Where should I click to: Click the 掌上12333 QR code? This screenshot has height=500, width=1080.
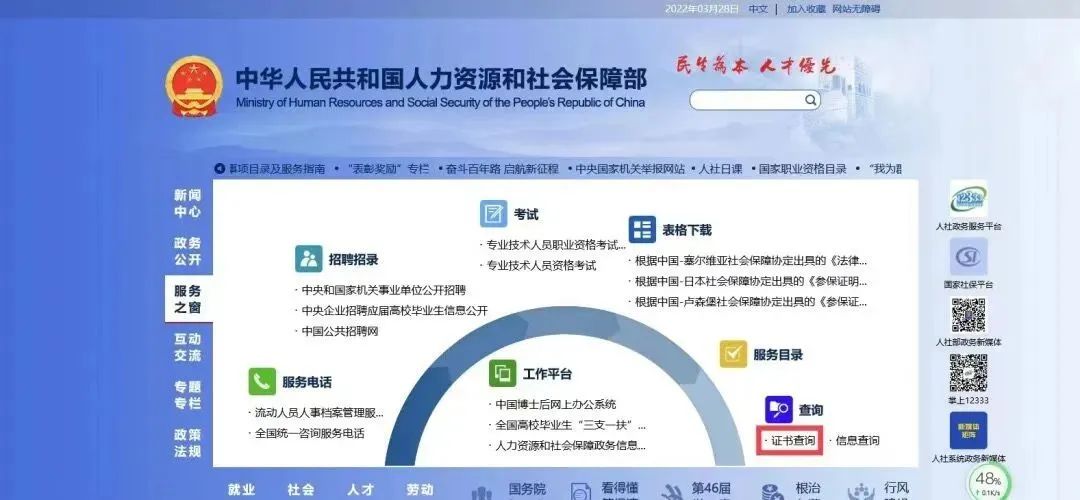968,373
